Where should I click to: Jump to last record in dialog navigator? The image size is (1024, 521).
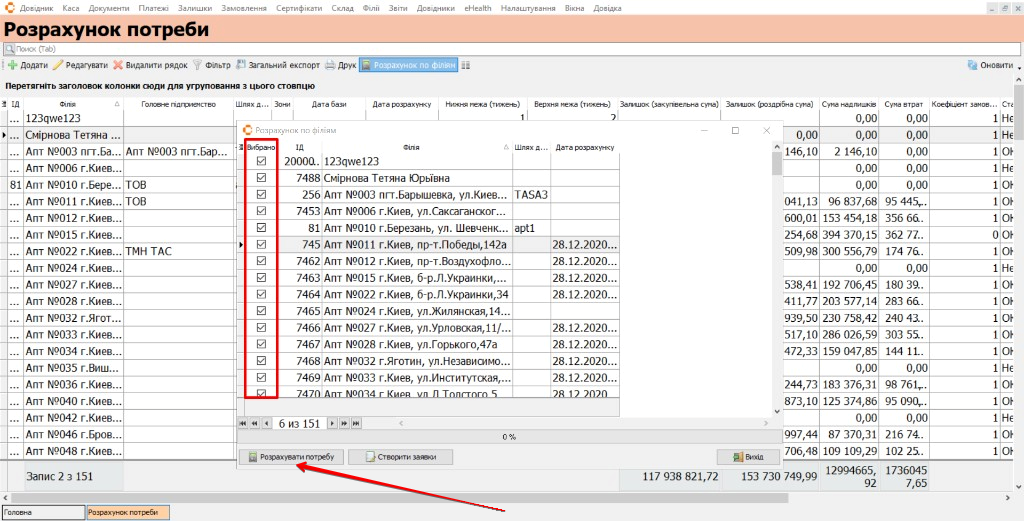(x=356, y=424)
